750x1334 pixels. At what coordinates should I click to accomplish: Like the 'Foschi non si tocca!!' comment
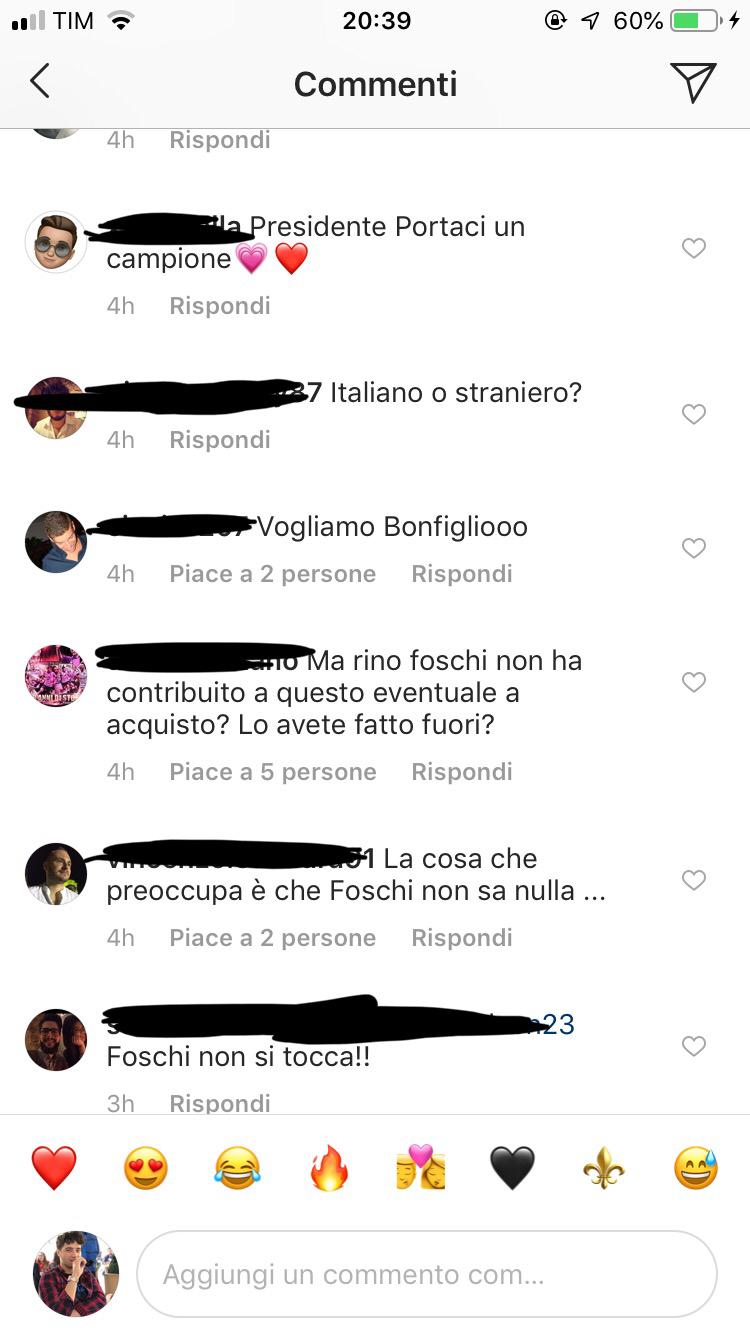coord(694,1046)
